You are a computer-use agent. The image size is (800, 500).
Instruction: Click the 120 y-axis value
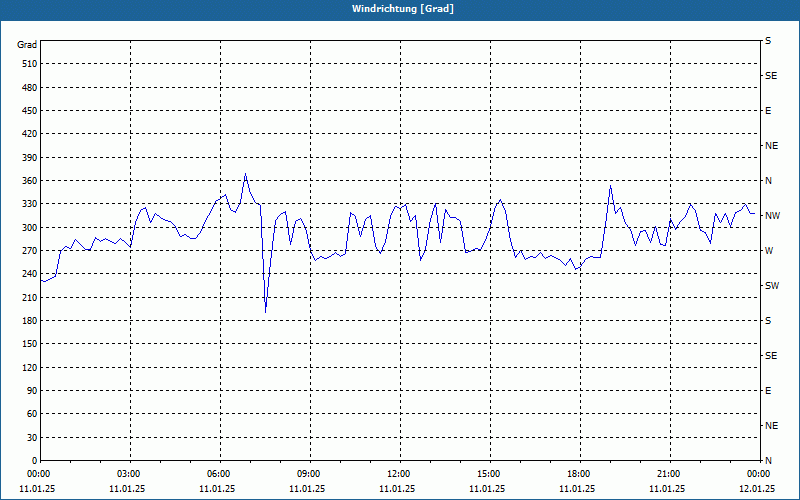30,367
